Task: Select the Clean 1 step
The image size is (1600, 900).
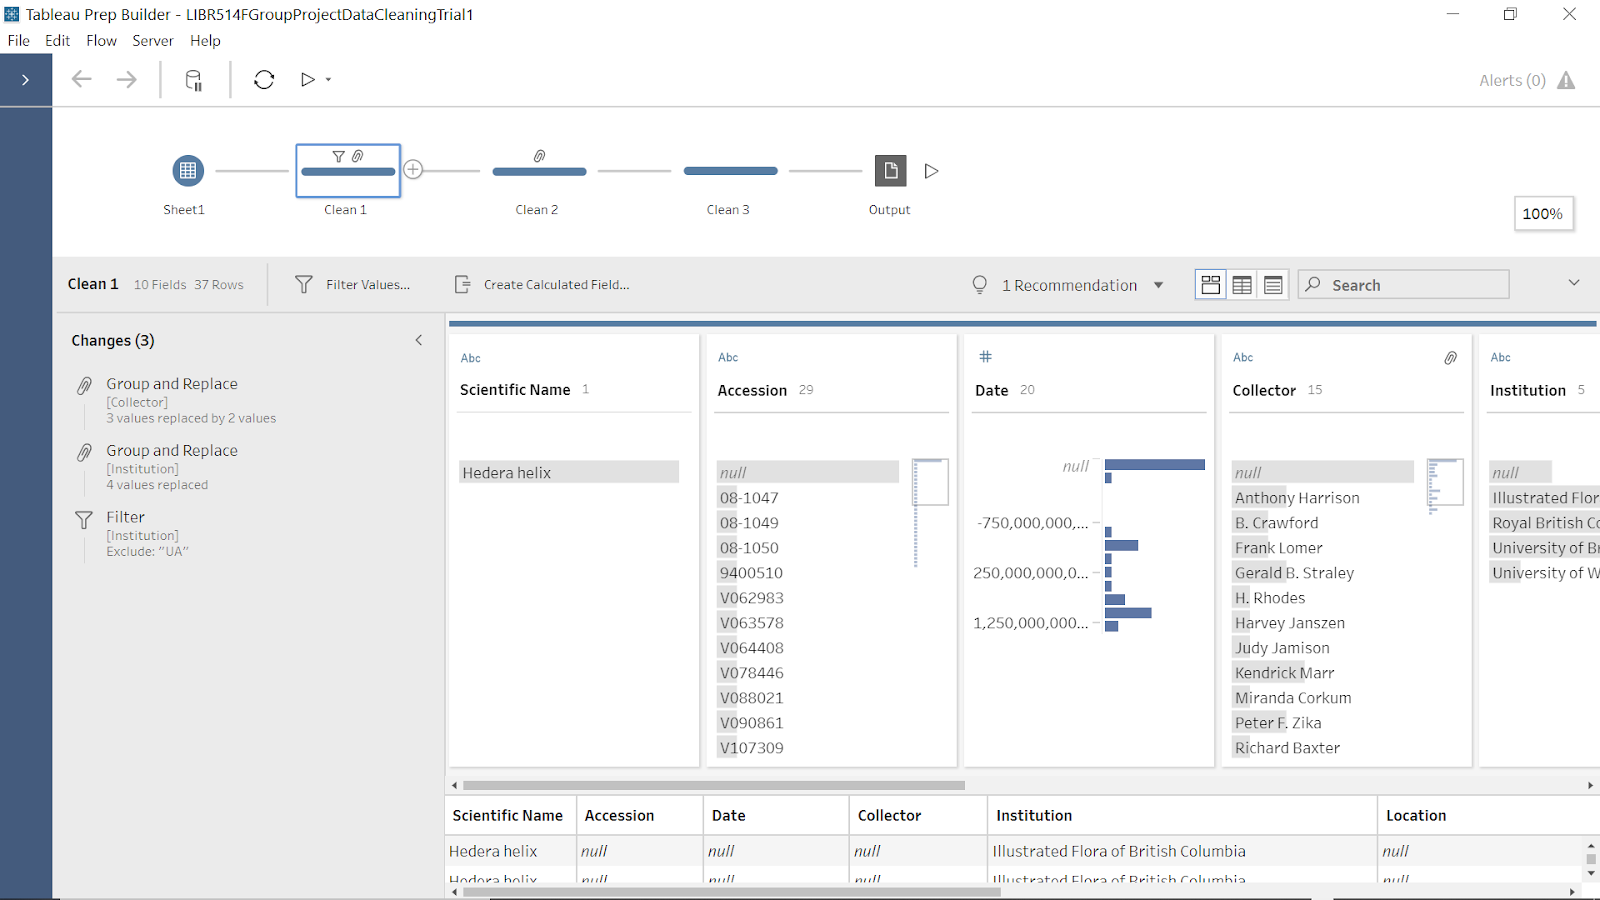Action: click(x=348, y=171)
